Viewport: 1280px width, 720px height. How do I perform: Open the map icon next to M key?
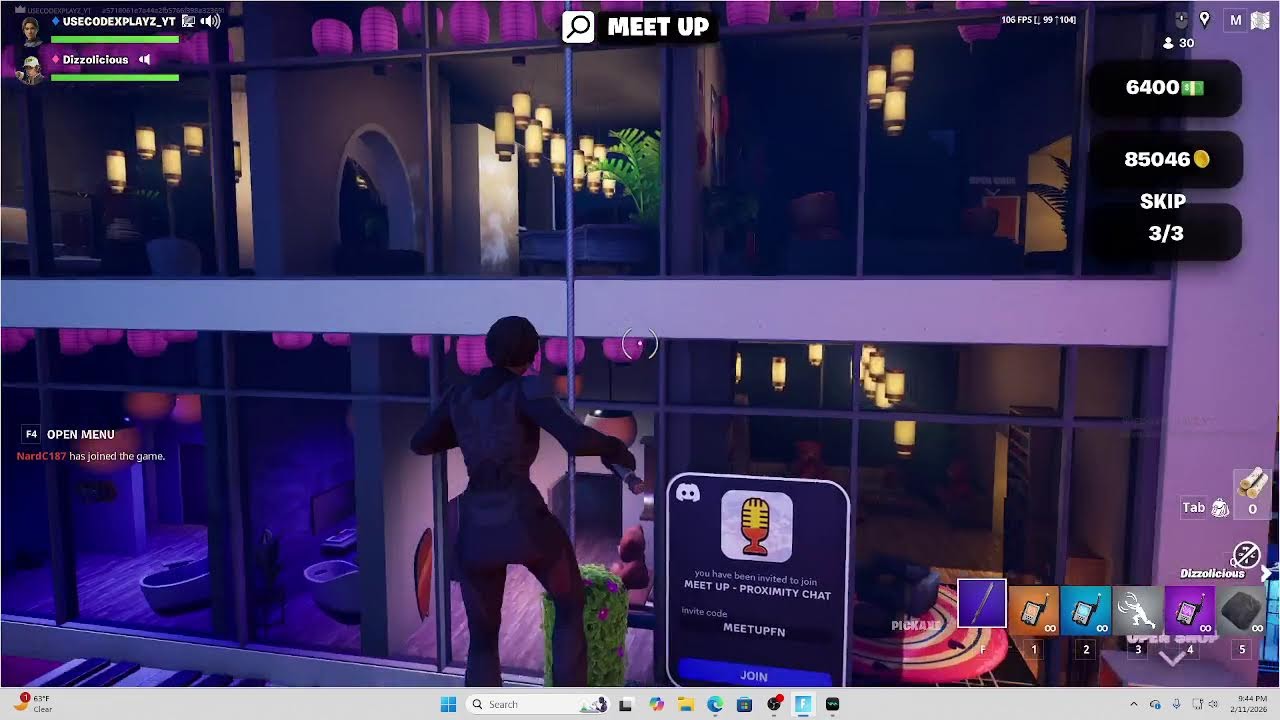1260,20
